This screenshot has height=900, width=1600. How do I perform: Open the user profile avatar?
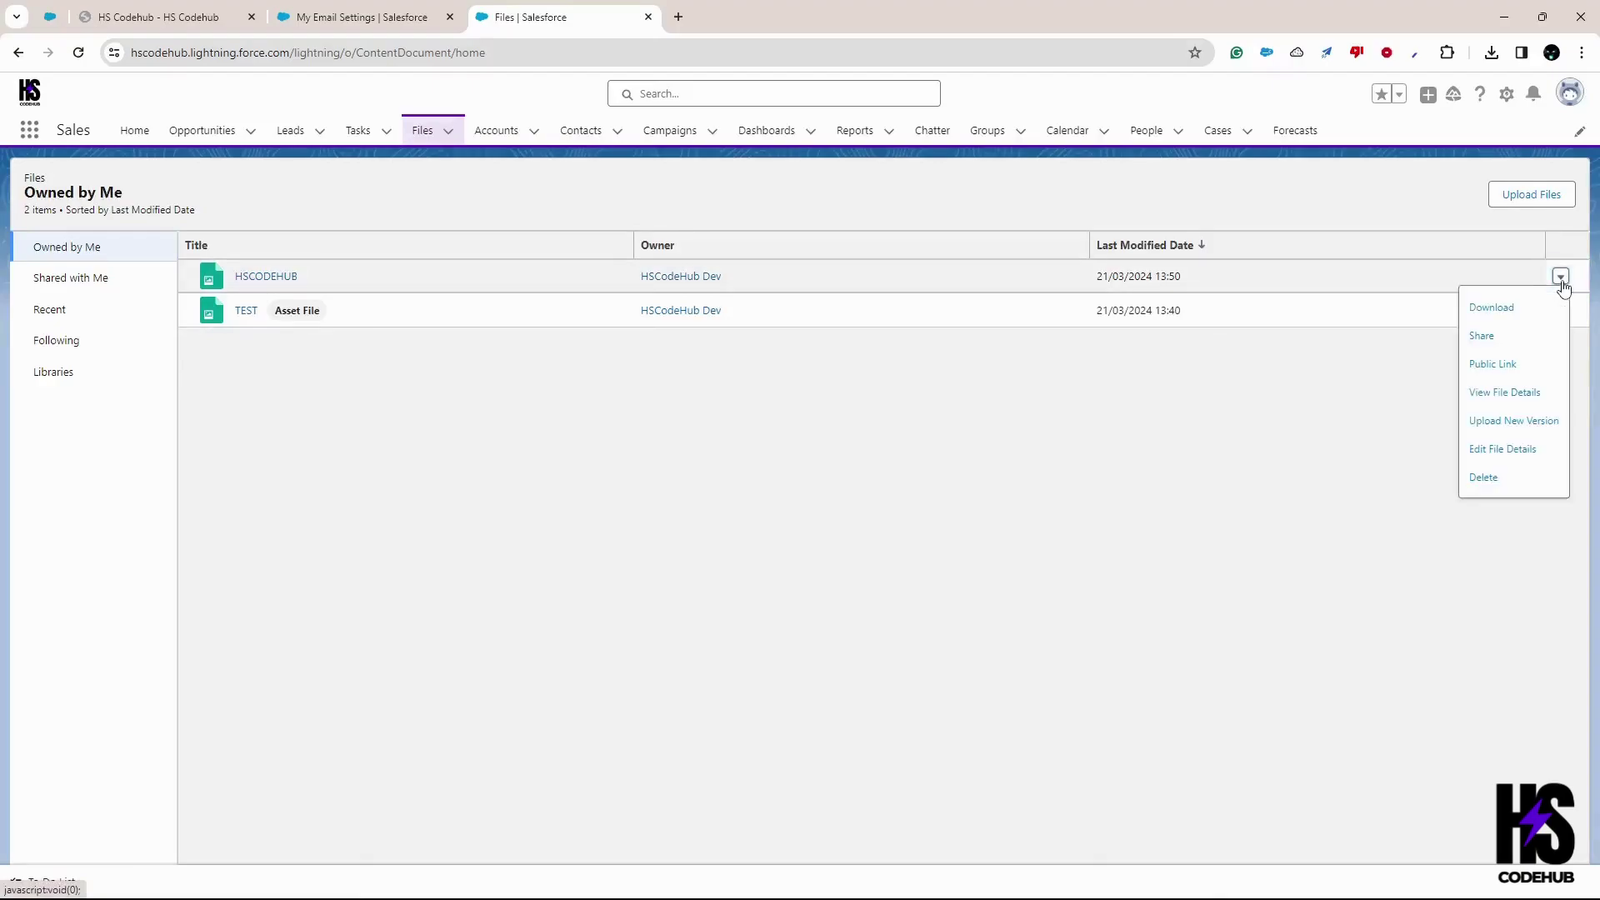pos(1570,93)
